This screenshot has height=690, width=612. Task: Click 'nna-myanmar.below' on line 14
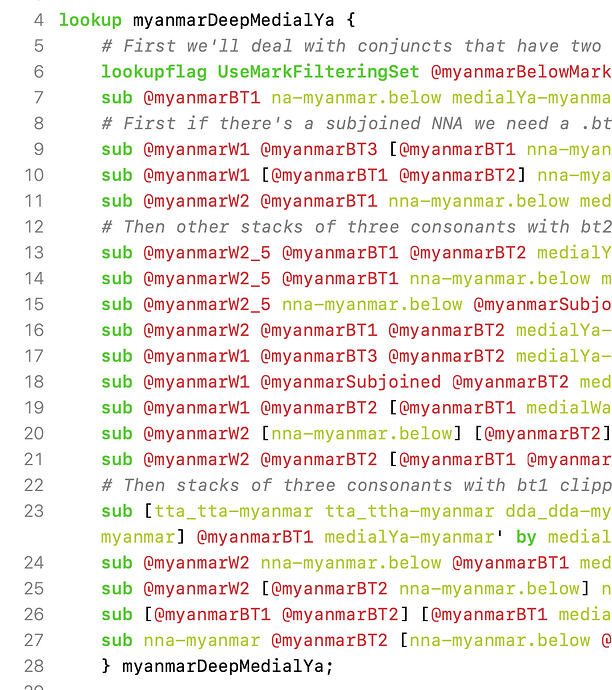(500, 279)
